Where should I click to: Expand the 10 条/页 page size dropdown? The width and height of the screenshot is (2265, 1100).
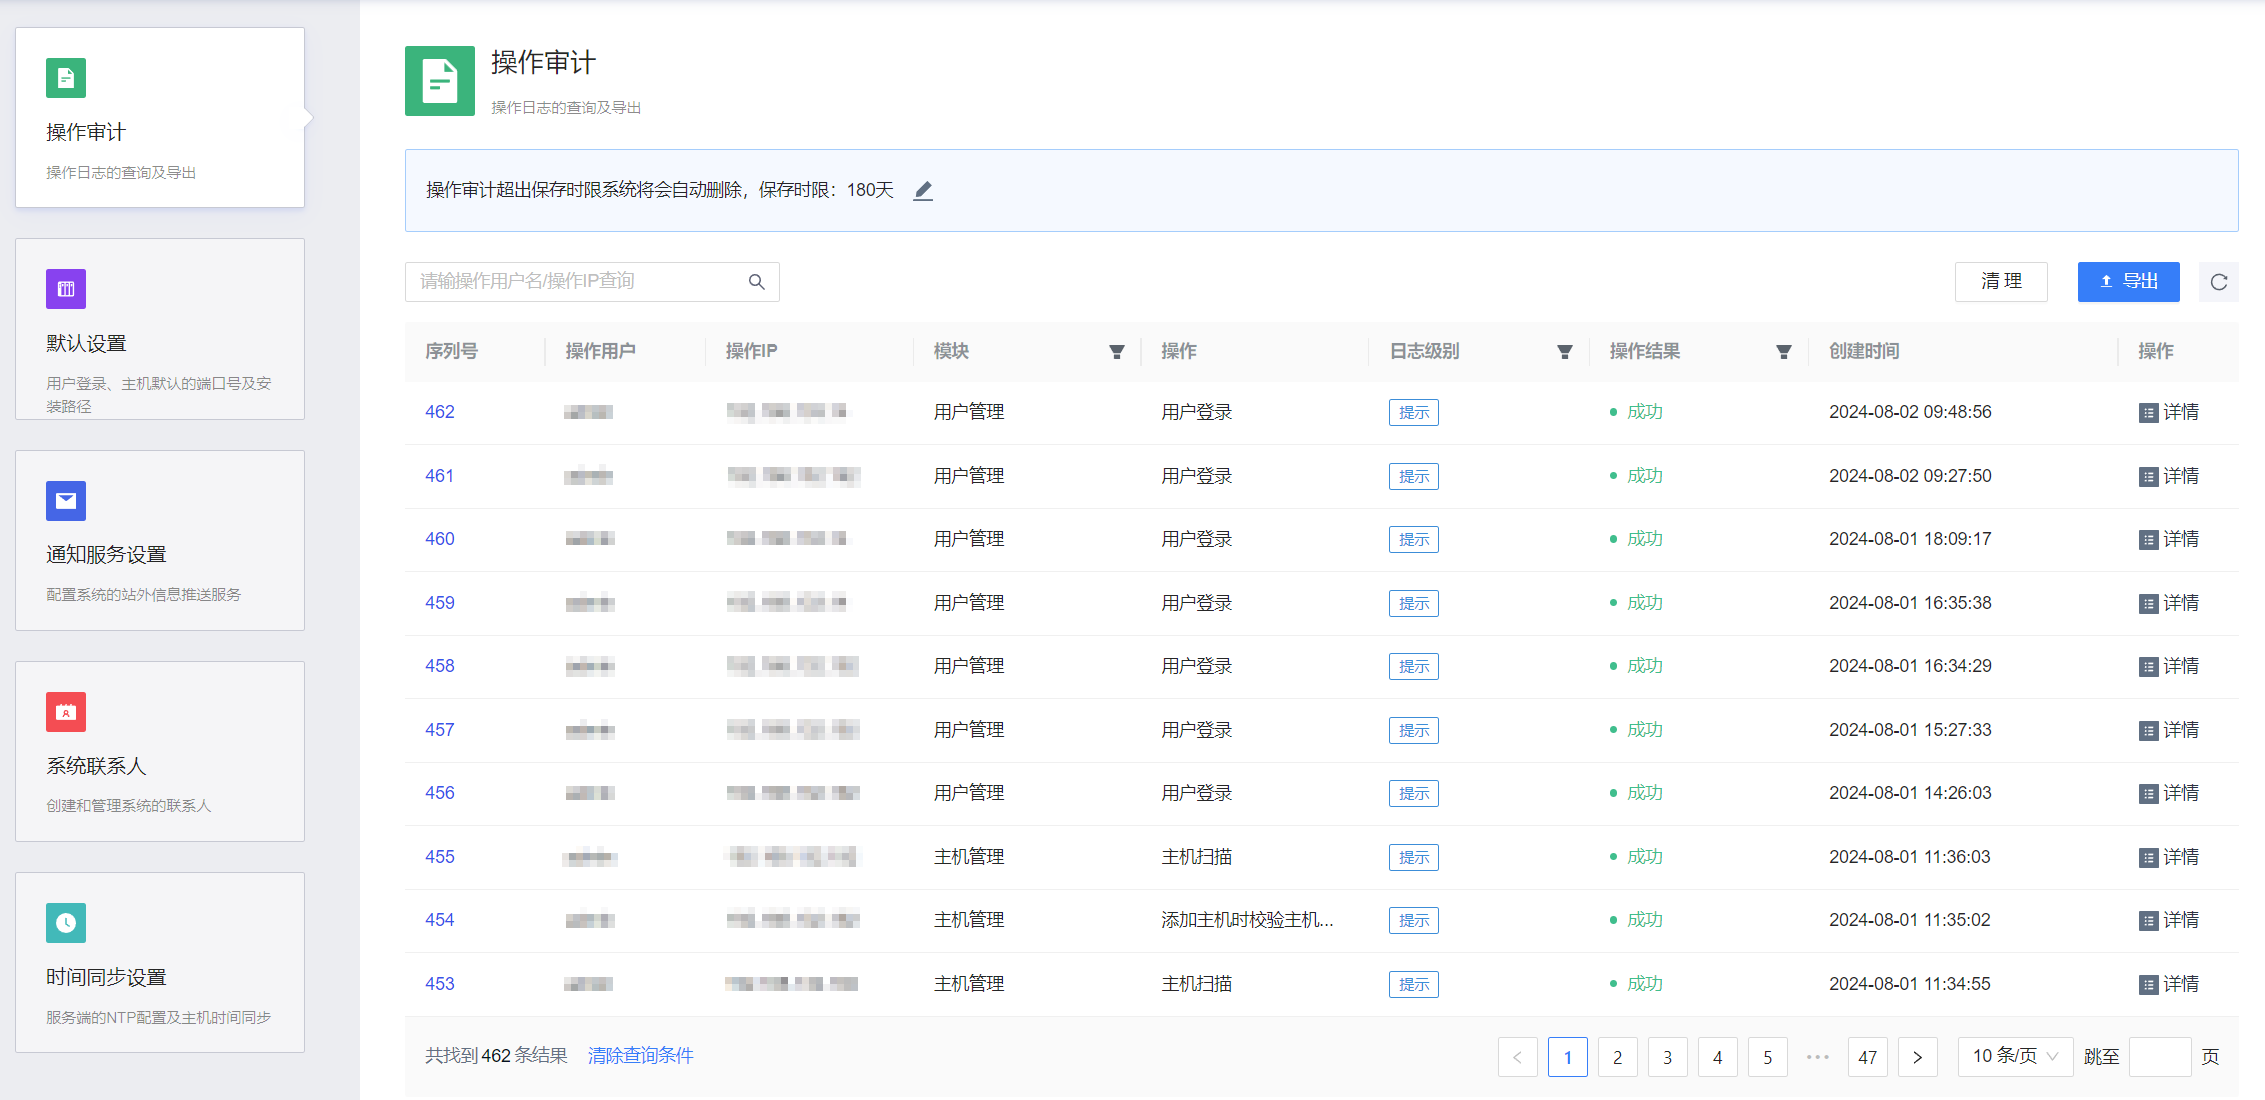tap(2014, 1056)
